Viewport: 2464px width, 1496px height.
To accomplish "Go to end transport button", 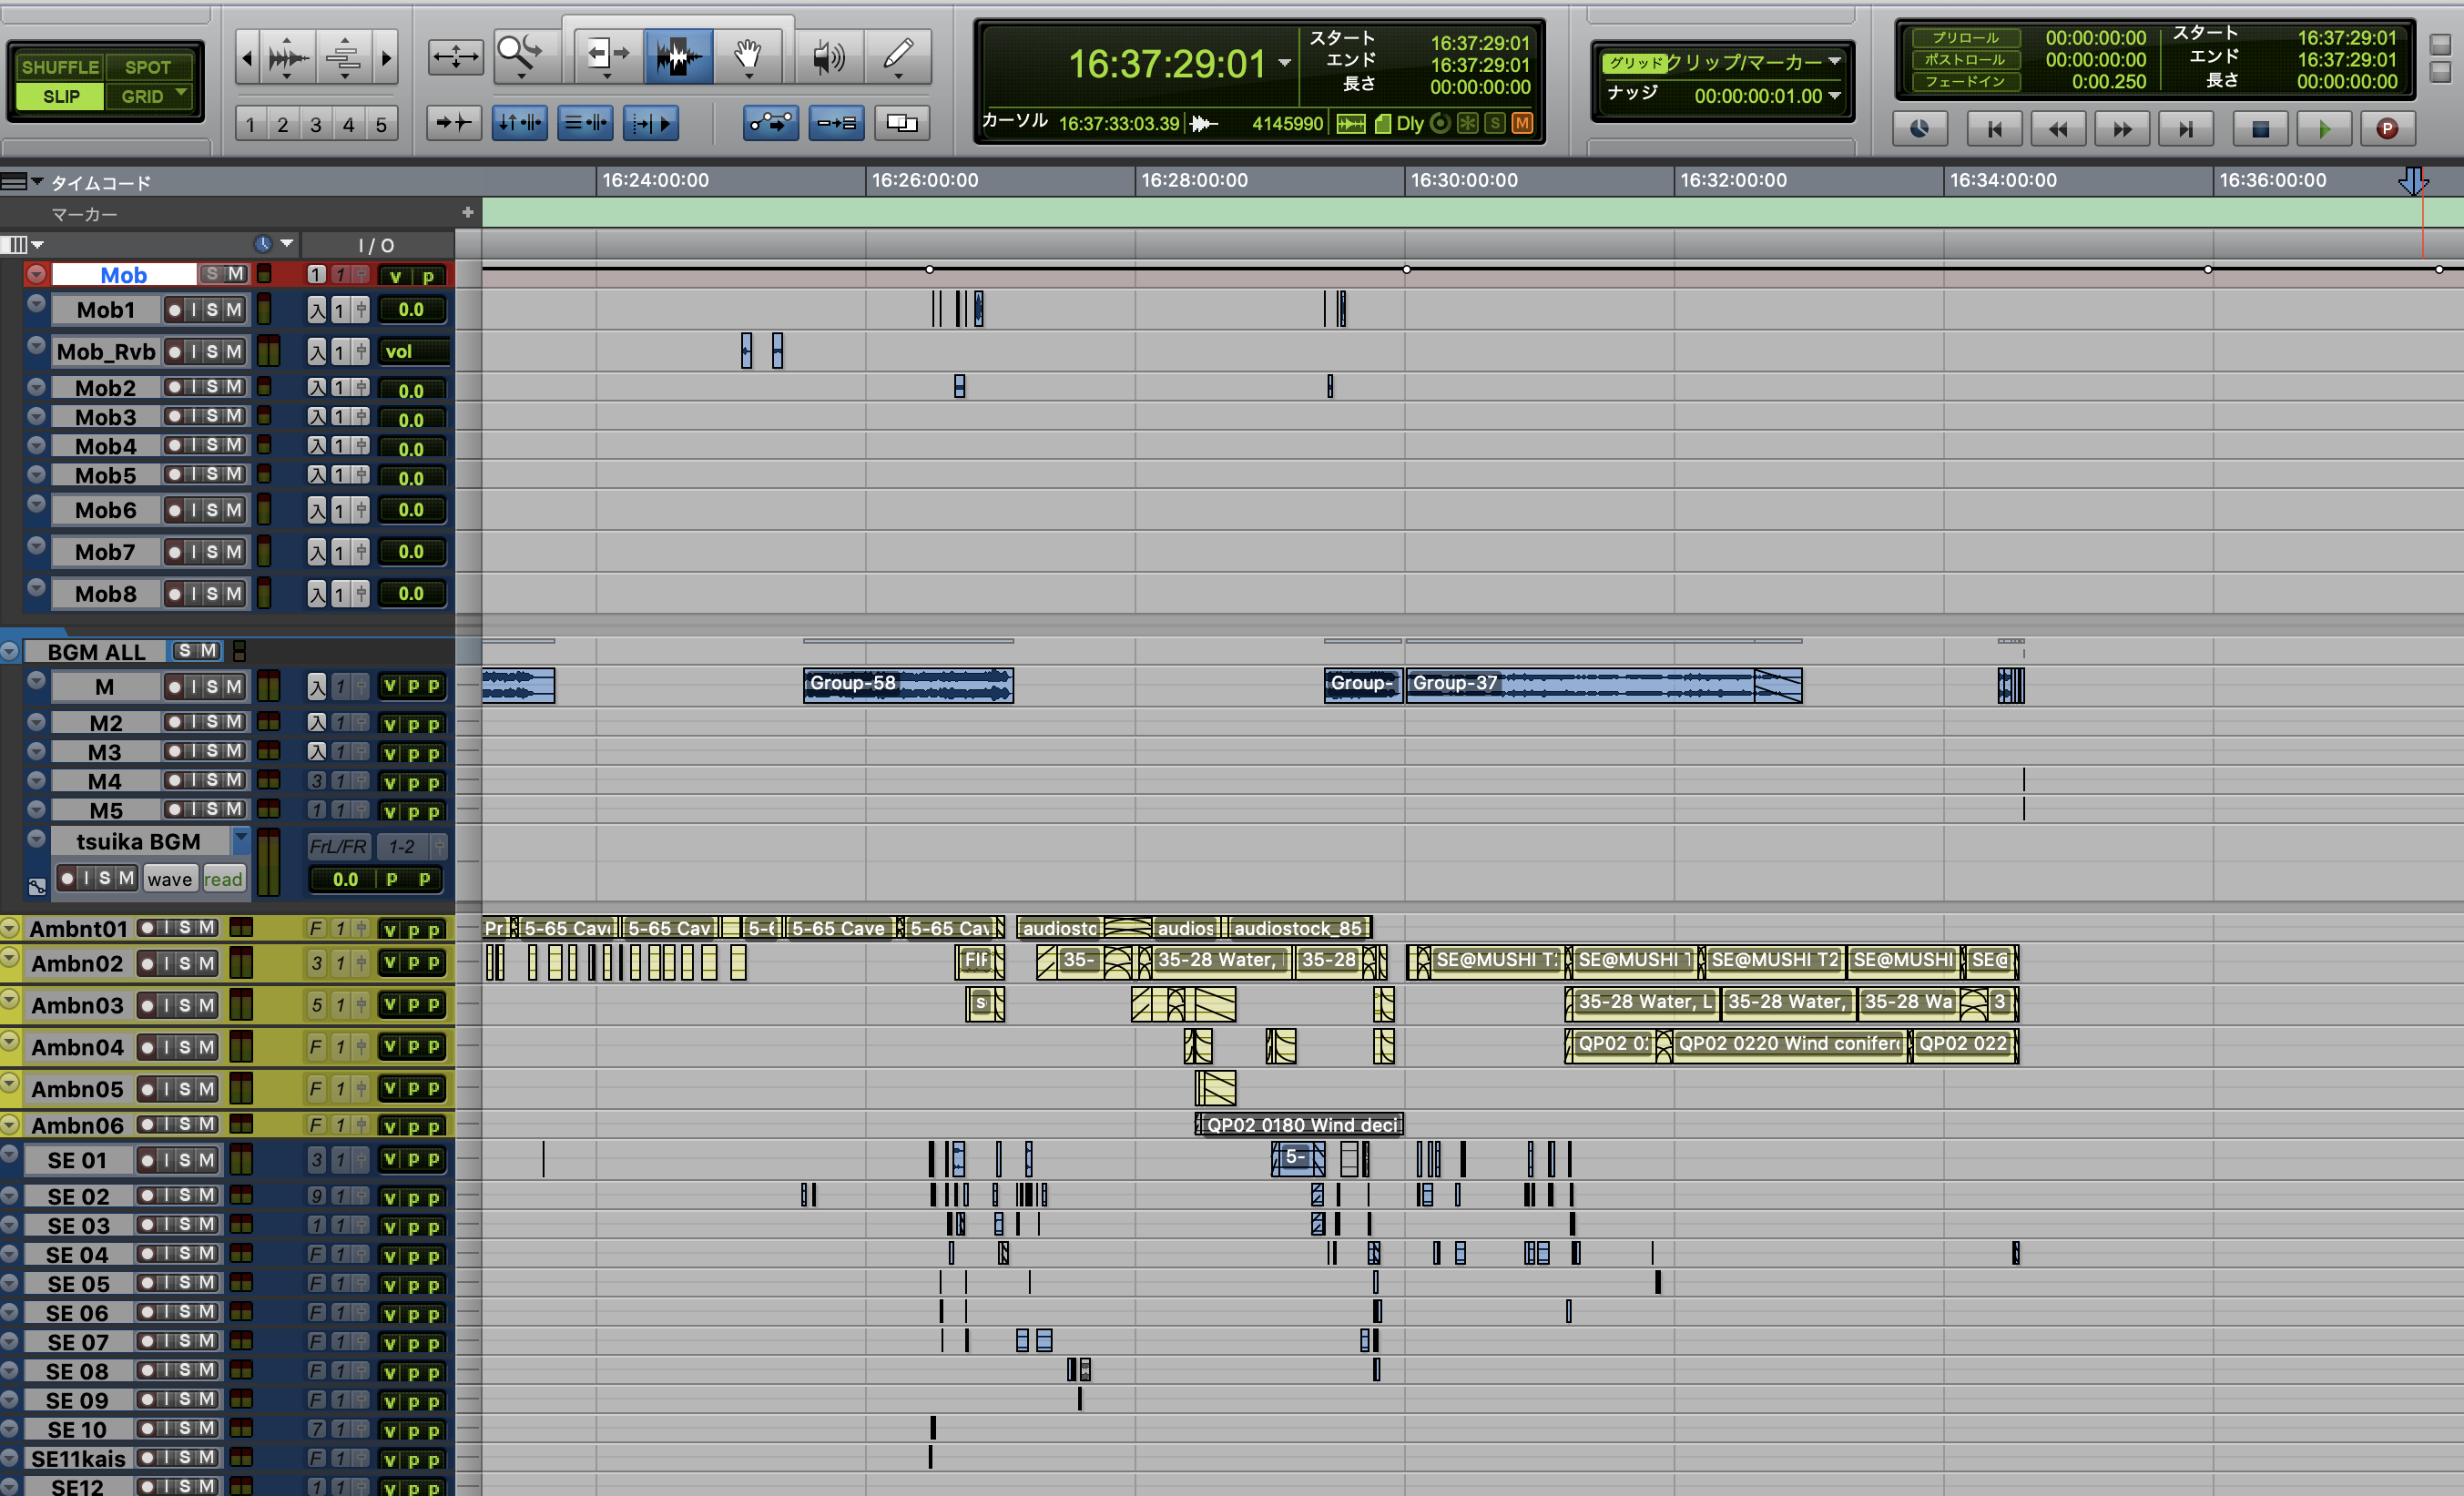I will (2186, 129).
